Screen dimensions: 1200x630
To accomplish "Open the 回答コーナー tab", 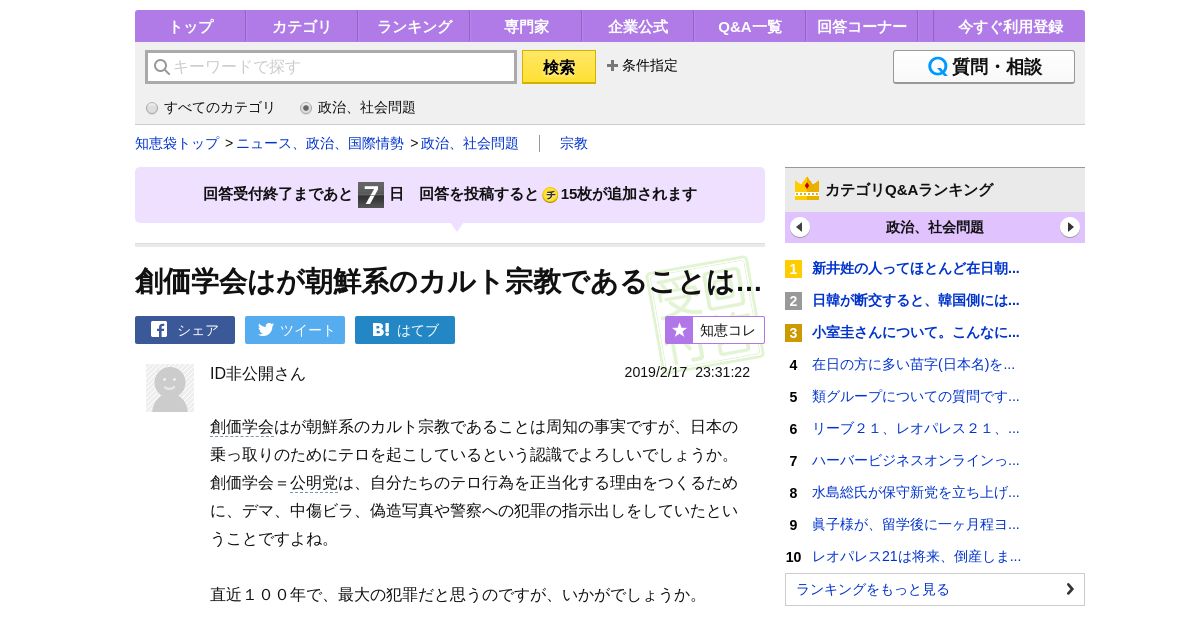I will coord(862,26).
